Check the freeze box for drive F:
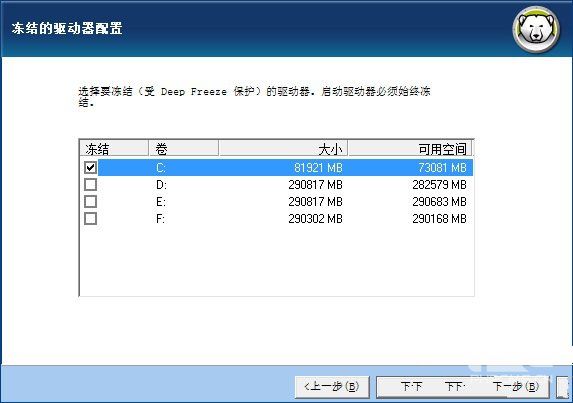This screenshot has height=403, width=573. [90, 218]
